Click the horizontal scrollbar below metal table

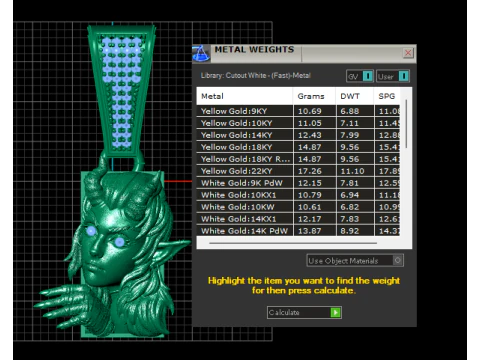293,243
